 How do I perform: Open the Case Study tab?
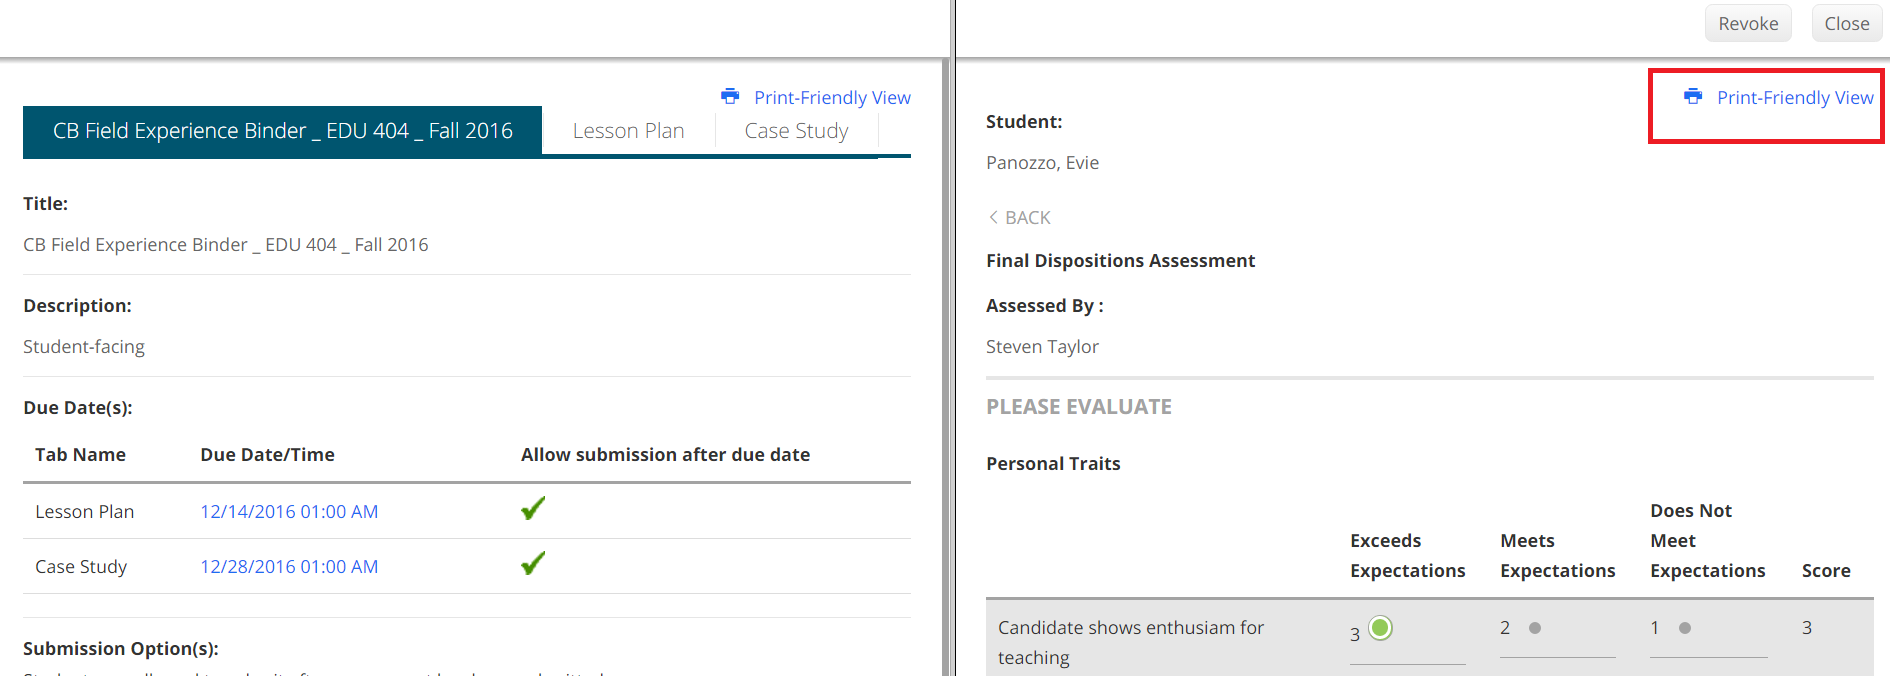coord(796,131)
